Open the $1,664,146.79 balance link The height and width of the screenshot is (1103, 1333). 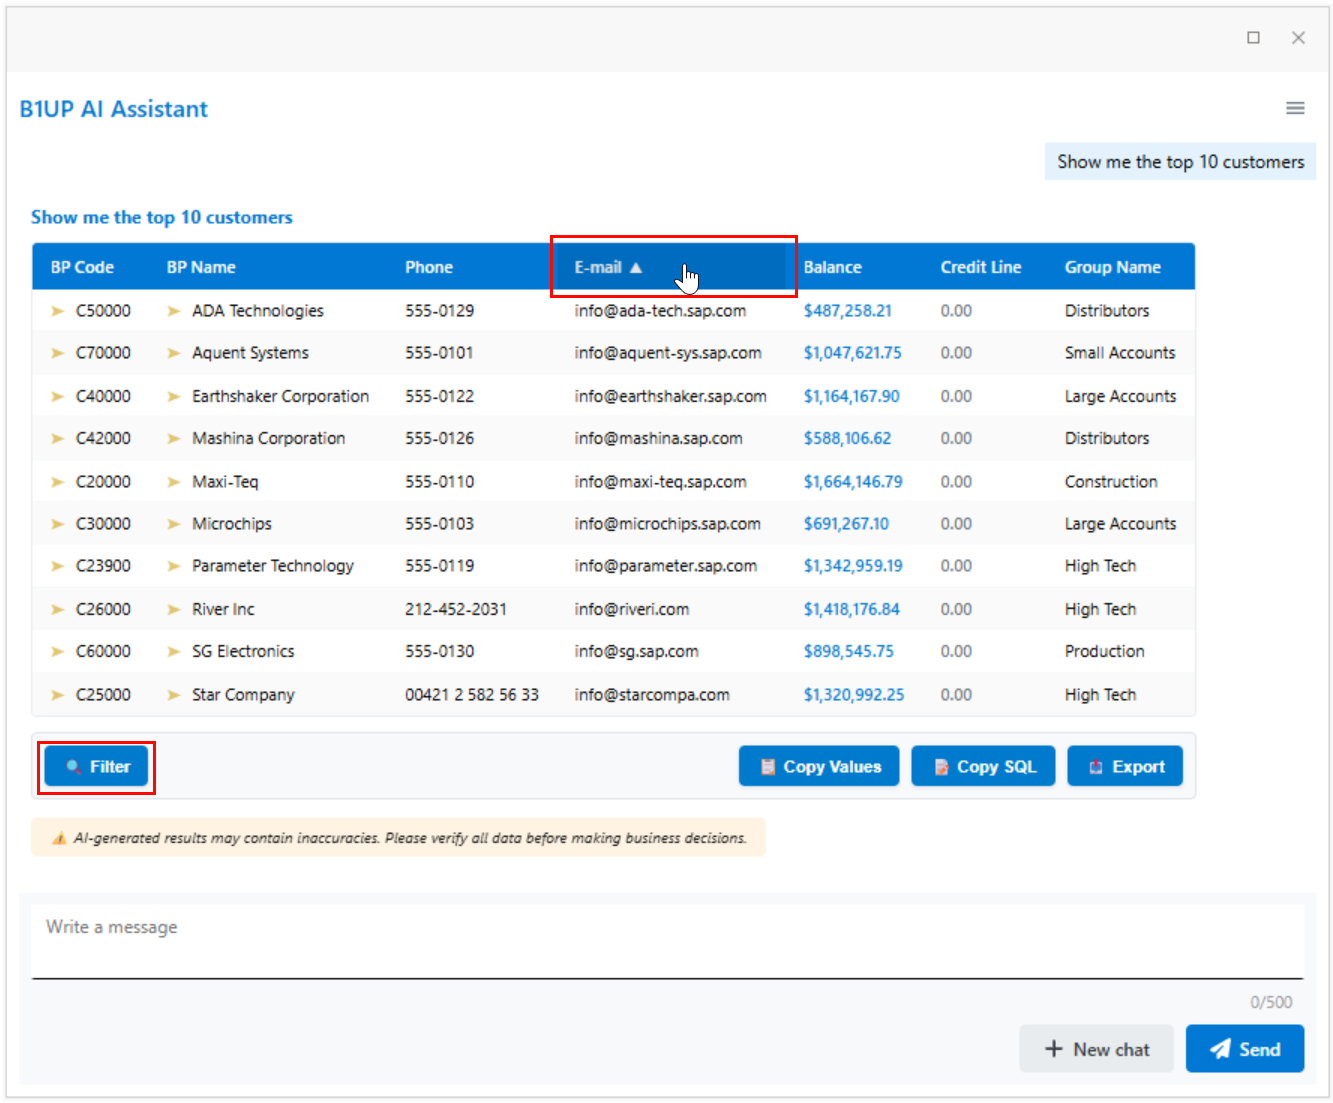tap(853, 482)
